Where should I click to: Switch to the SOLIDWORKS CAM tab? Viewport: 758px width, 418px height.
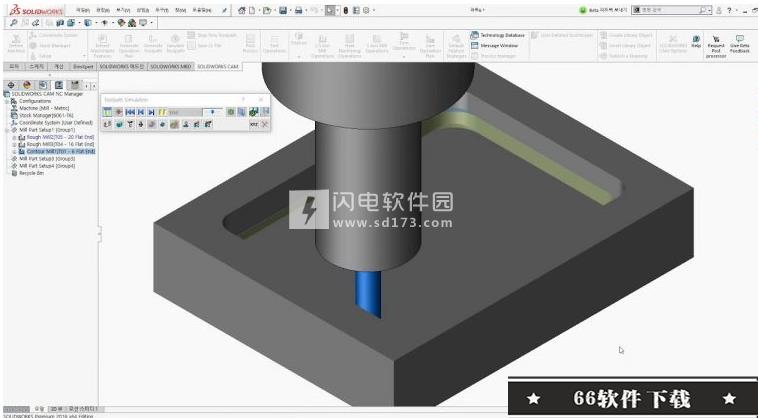pyautogui.click(x=218, y=66)
